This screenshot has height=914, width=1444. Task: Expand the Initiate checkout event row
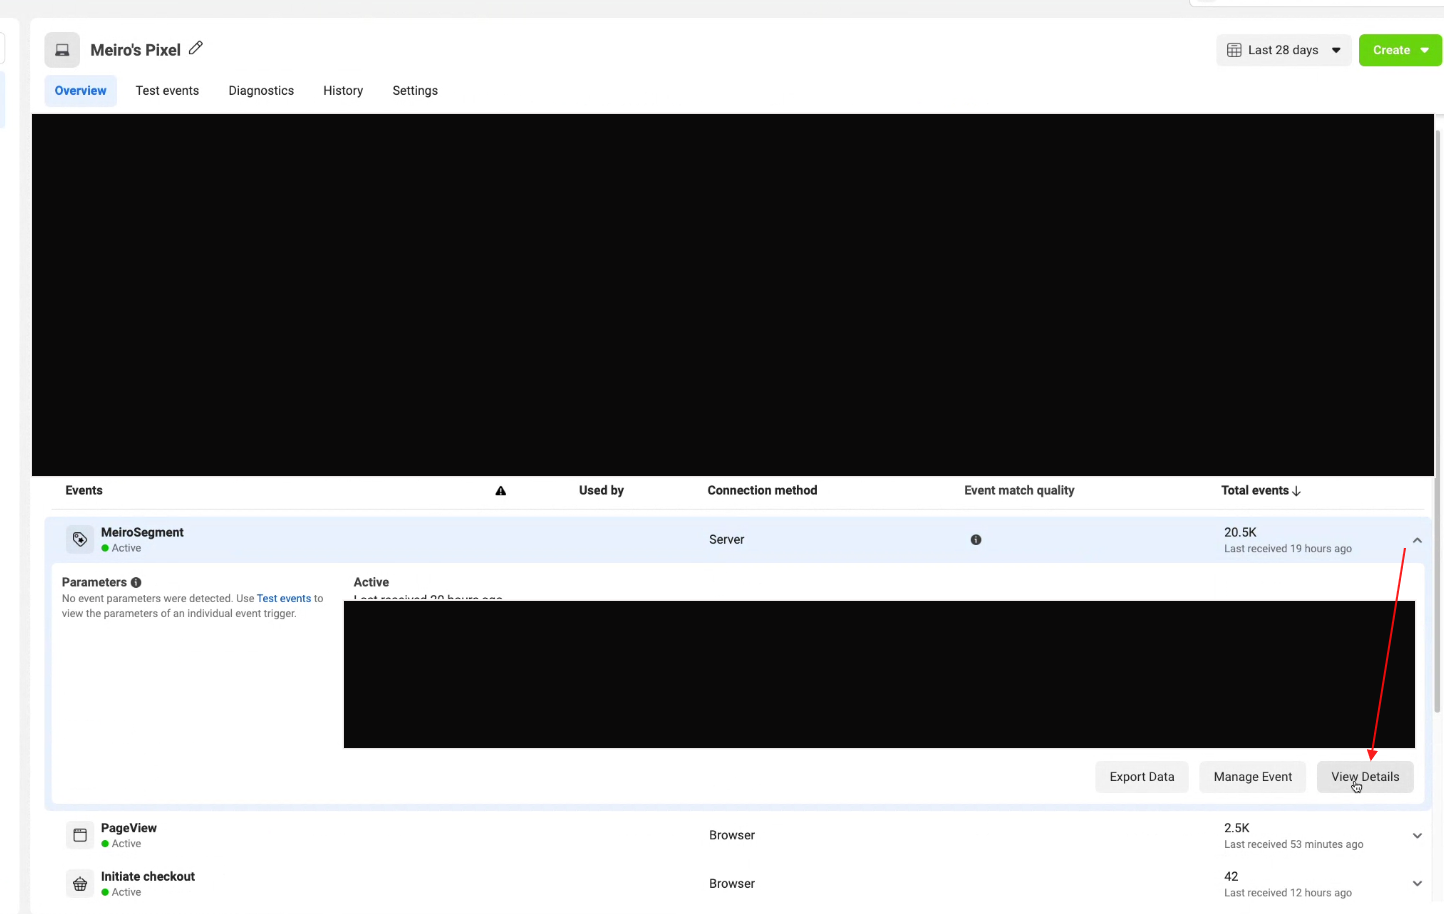point(1417,884)
